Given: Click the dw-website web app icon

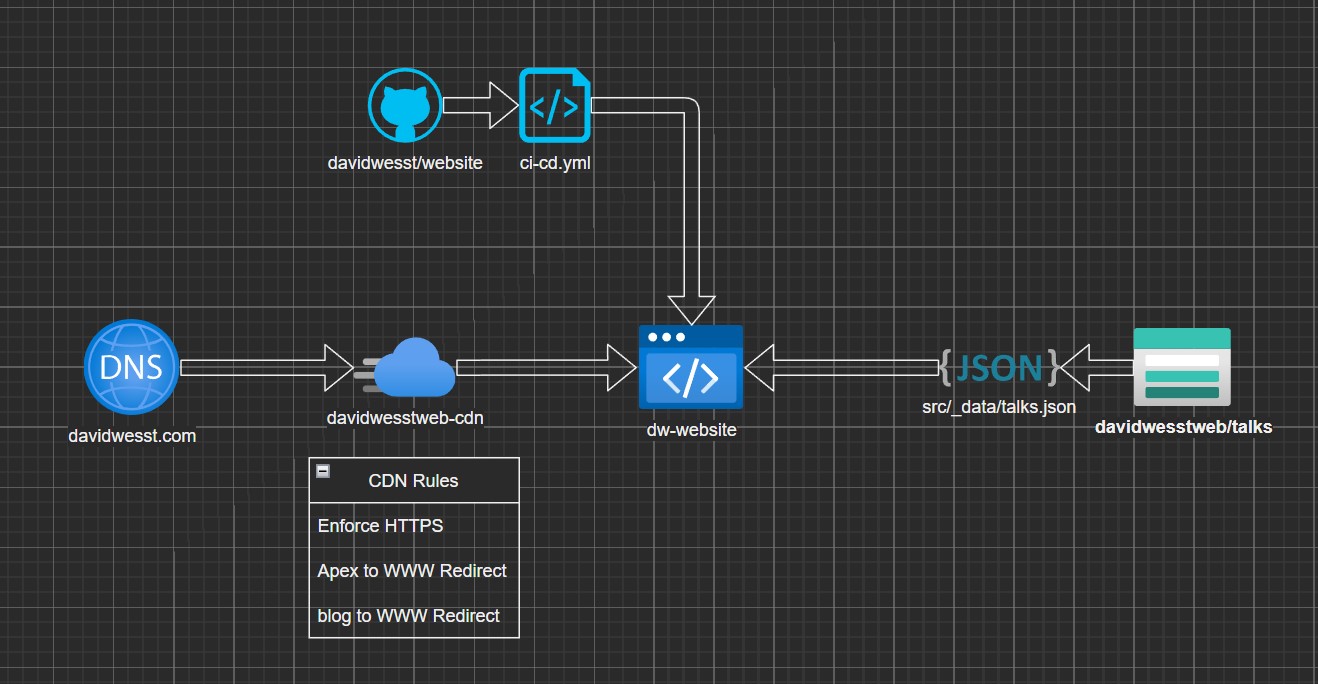Looking at the screenshot, I should pos(691,367).
